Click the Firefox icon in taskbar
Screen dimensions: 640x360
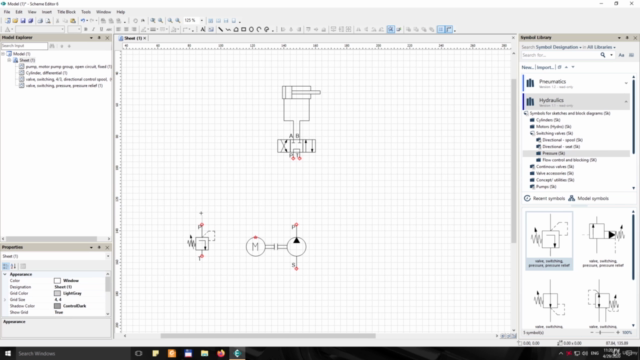point(221,353)
